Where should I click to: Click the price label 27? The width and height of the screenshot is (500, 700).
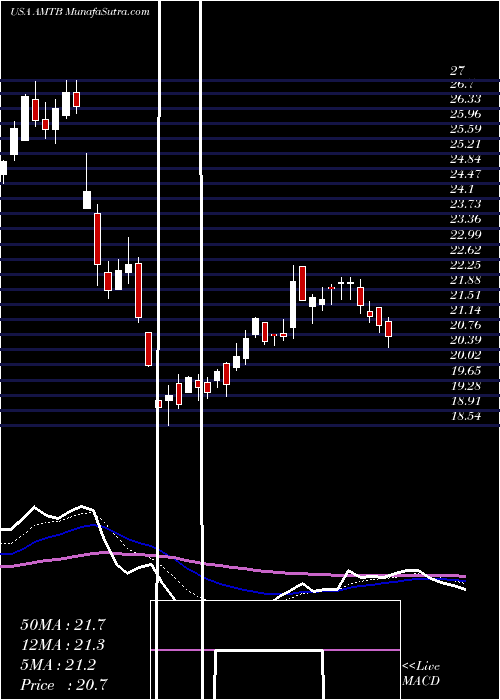(457, 71)
